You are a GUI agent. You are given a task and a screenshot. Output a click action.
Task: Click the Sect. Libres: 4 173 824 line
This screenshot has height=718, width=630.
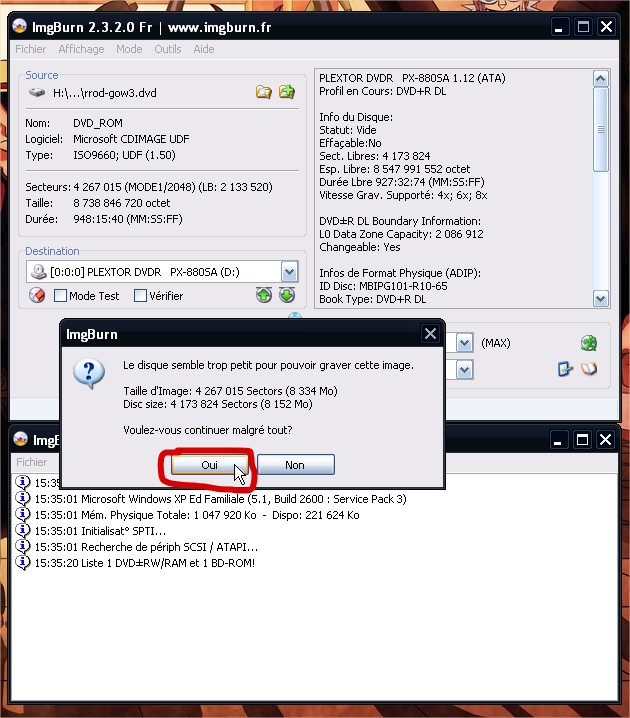click(375, 156)
